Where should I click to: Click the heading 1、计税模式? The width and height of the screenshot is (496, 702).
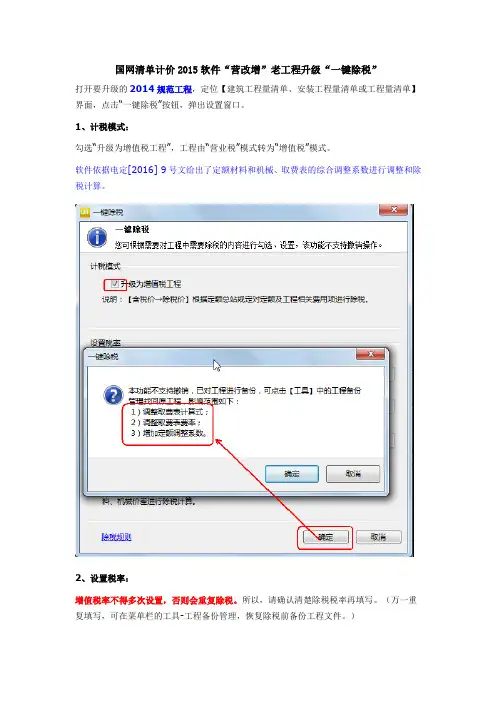point(102,127)
